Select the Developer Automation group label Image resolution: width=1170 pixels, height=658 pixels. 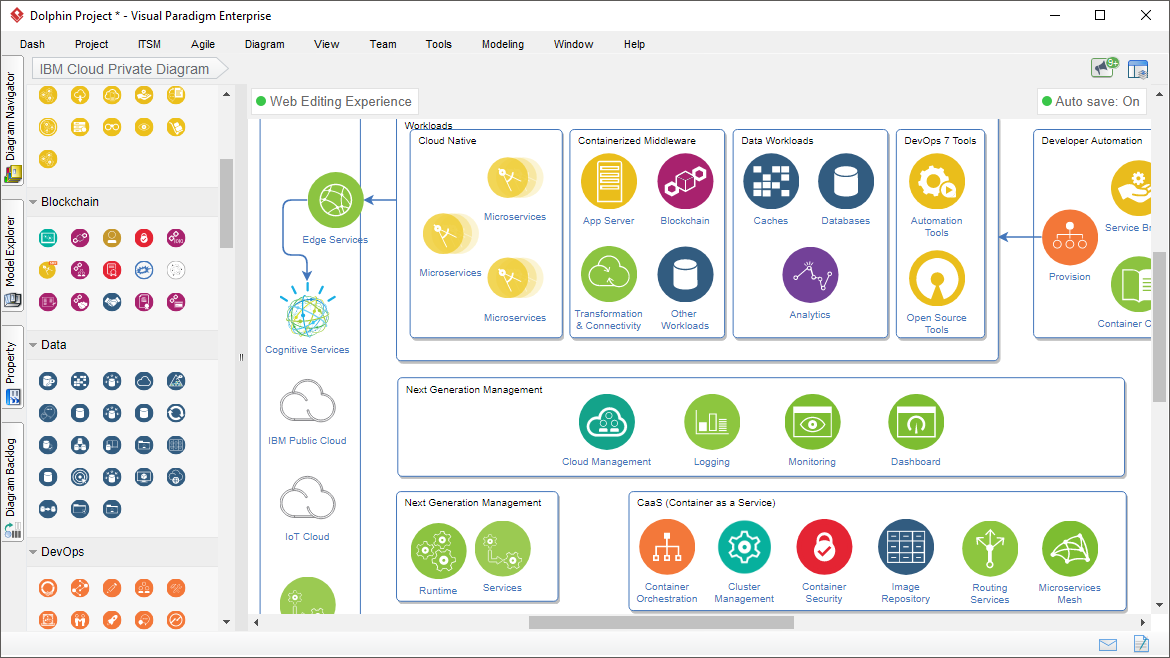coord(1092,140)
